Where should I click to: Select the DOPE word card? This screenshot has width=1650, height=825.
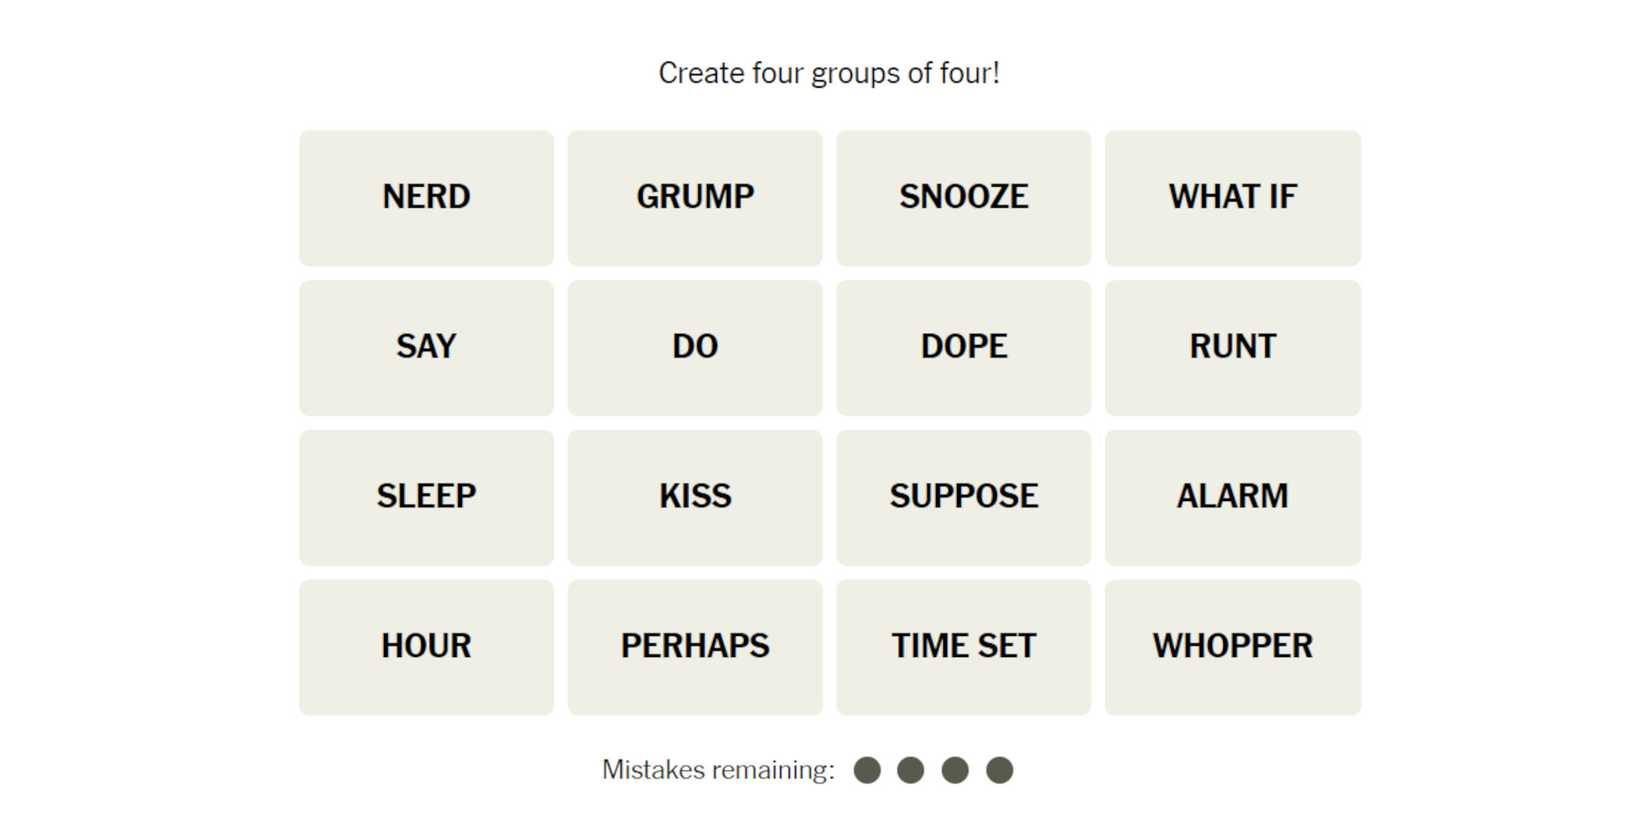(963, 347)
